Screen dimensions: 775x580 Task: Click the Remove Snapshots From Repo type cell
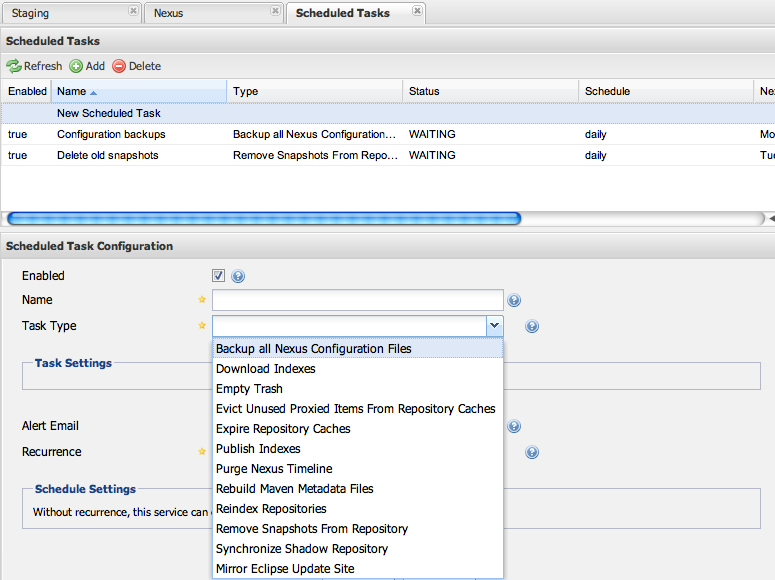point(315,155)
